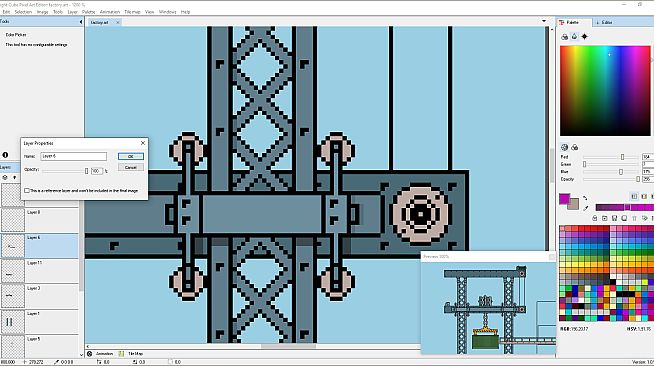Click the eyedropper icon beside the color swatches
The height and width of the screenshot is (366, 654).
click(x=586, y=208)
